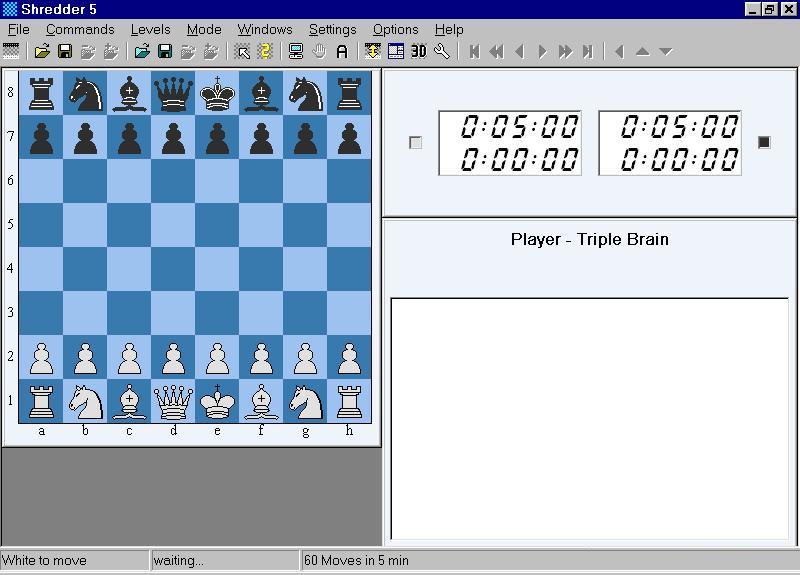The image size is (800, 575).
Task: Click the white pawn on e2
Action: (x=217, y=357)
